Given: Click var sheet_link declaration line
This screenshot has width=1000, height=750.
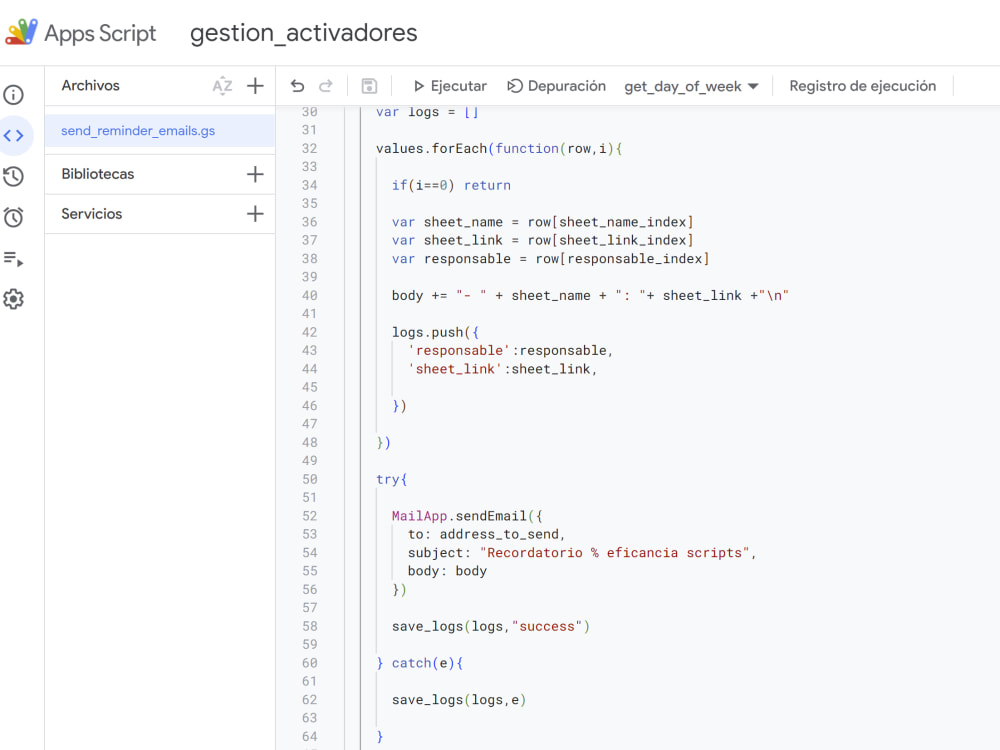Looking at the screenshot, I should click(542, 240).
